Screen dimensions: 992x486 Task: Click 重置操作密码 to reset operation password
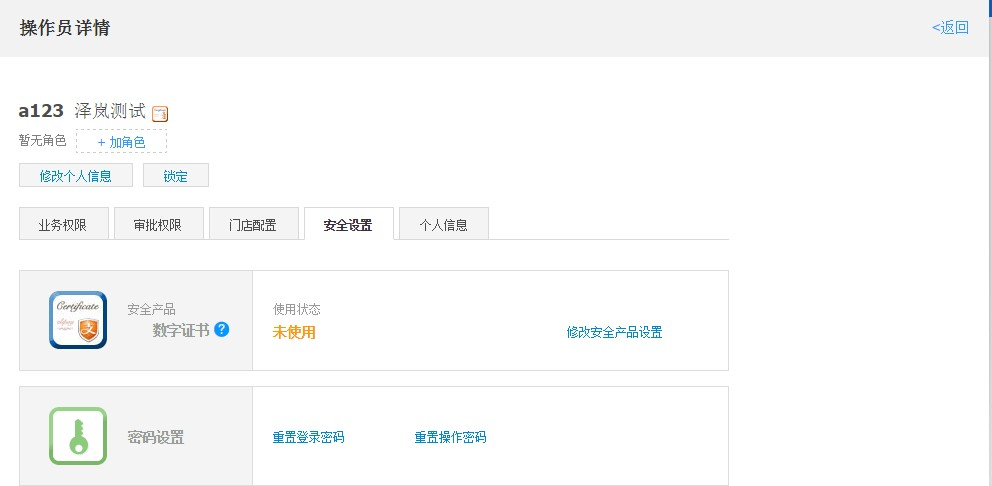click(x=450, y=437)
